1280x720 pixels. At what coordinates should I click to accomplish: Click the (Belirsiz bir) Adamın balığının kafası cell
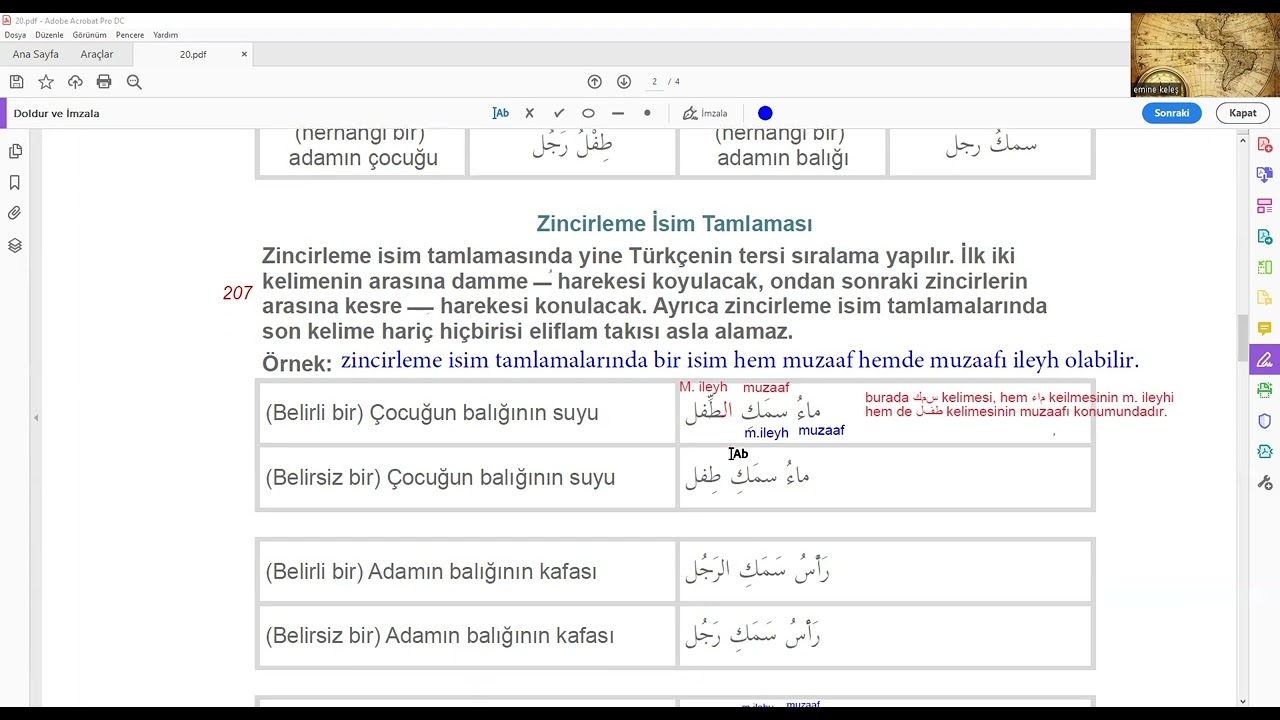click(x=467, y=636)
